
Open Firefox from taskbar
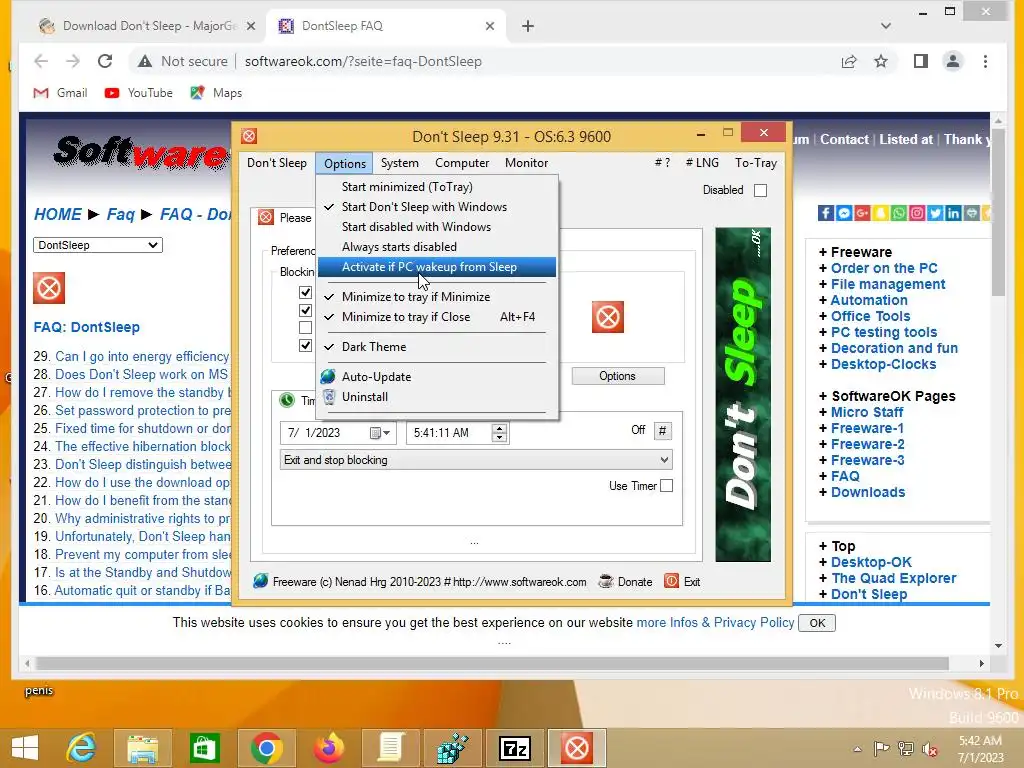(328, 748)
